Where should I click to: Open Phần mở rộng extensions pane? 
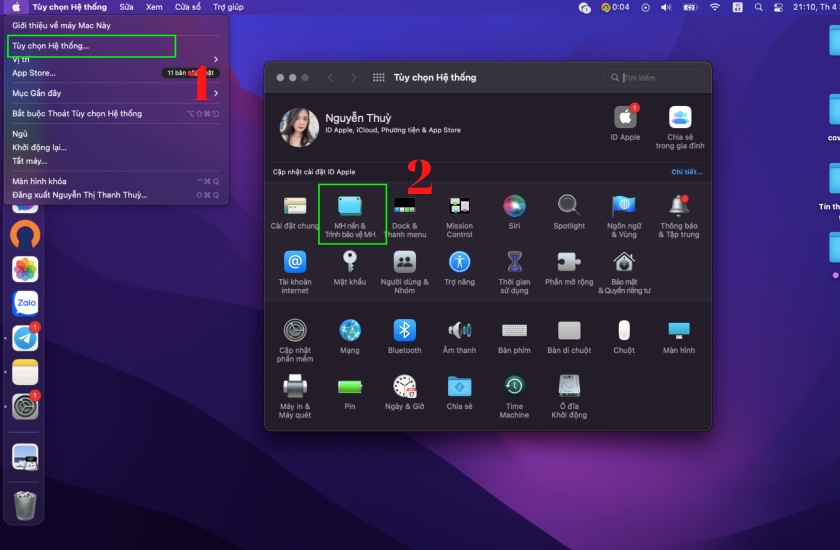click(x=569, y=269)
